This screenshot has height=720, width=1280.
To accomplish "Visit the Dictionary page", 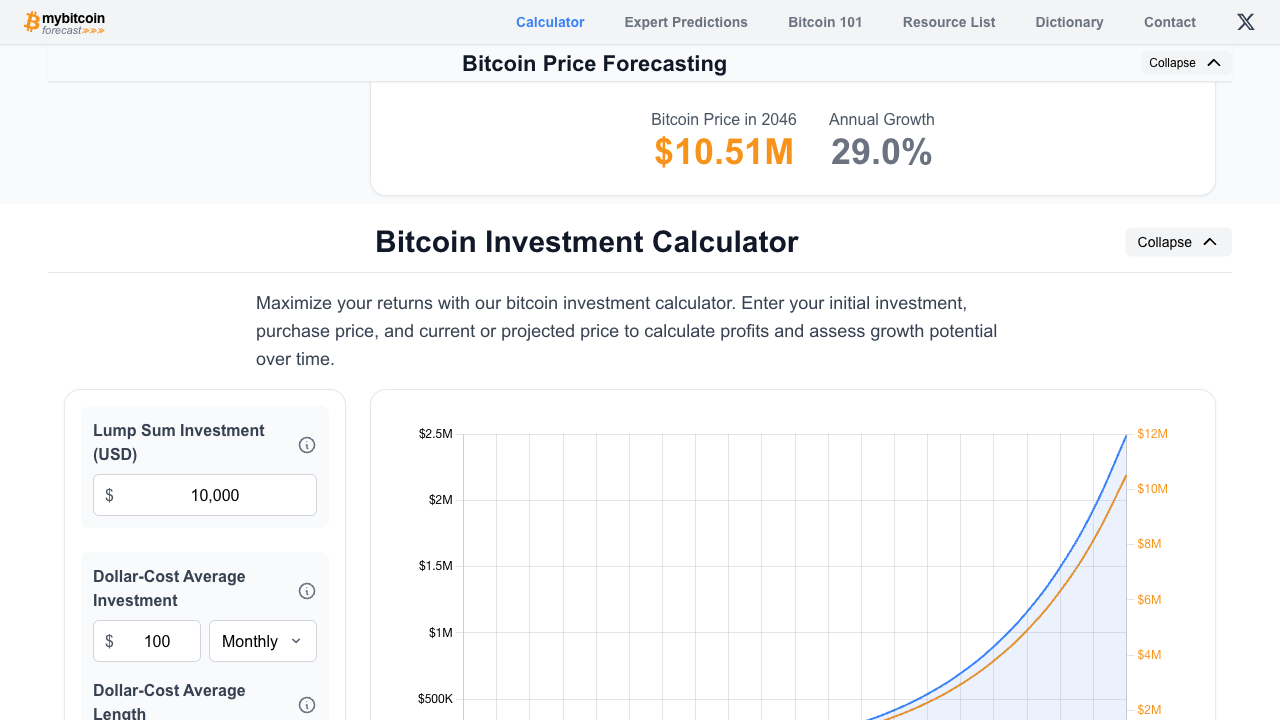I will click(1069, 21).
